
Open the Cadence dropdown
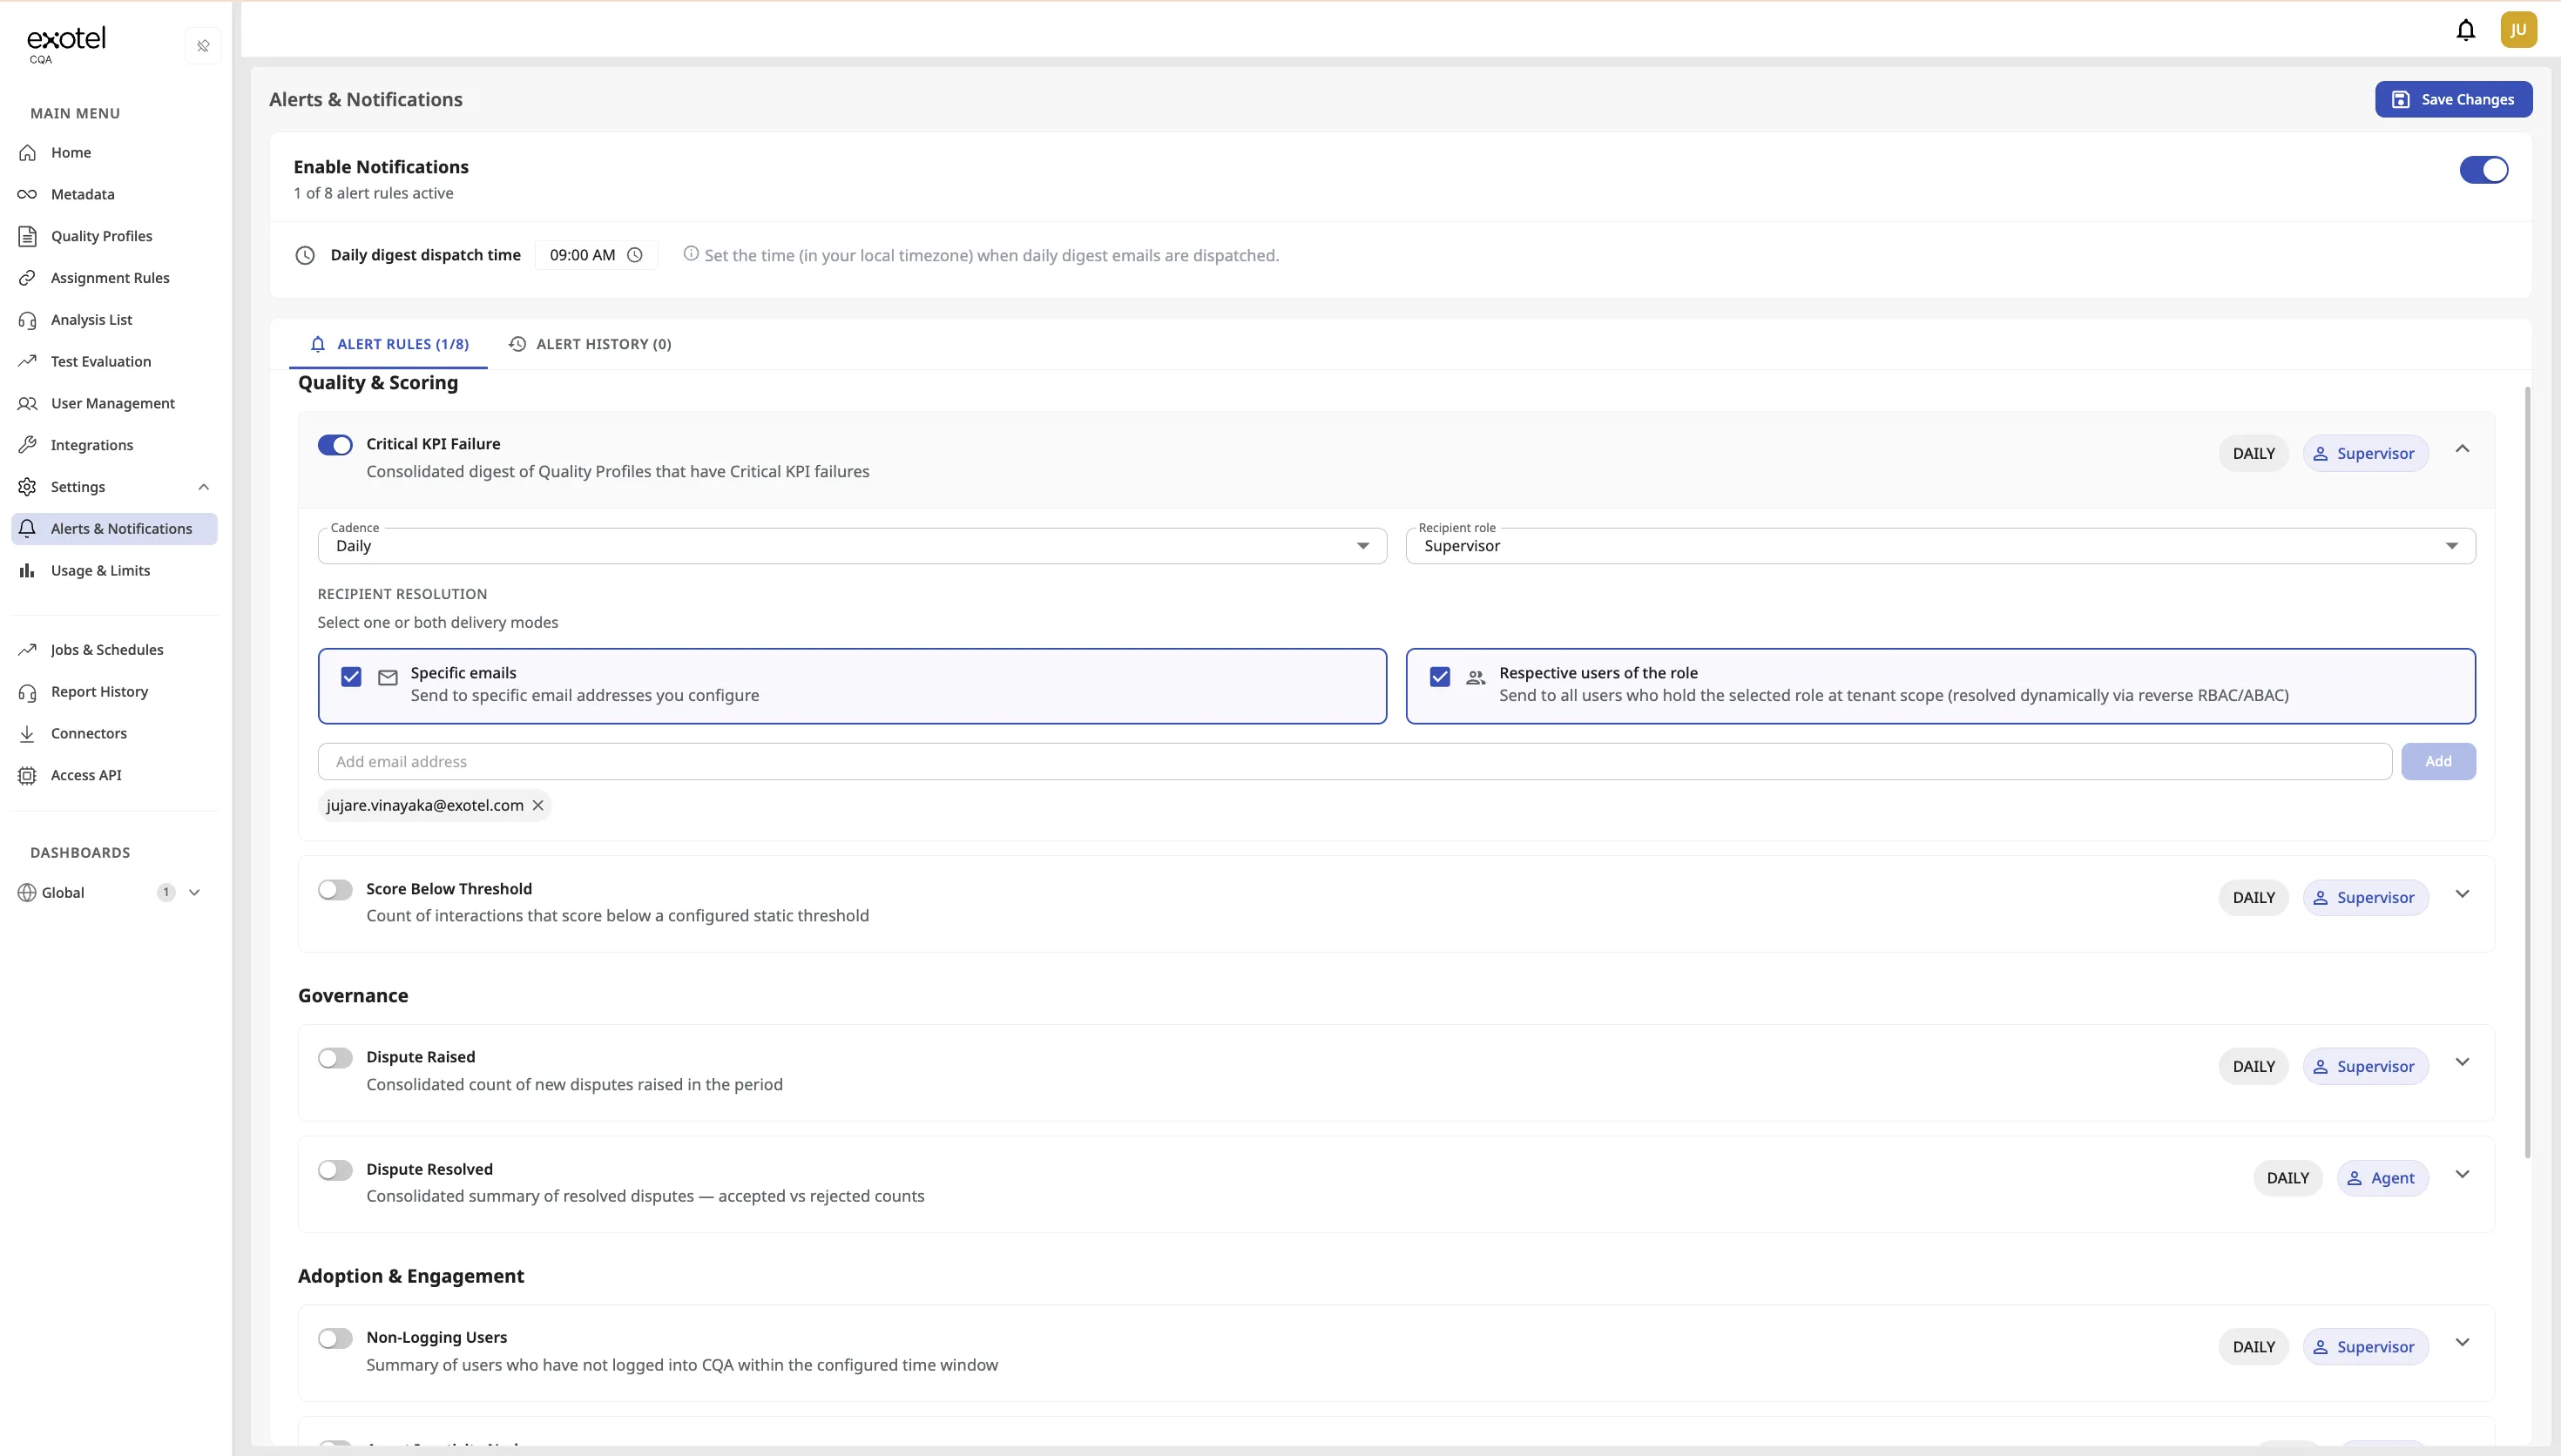coord(852,546)
